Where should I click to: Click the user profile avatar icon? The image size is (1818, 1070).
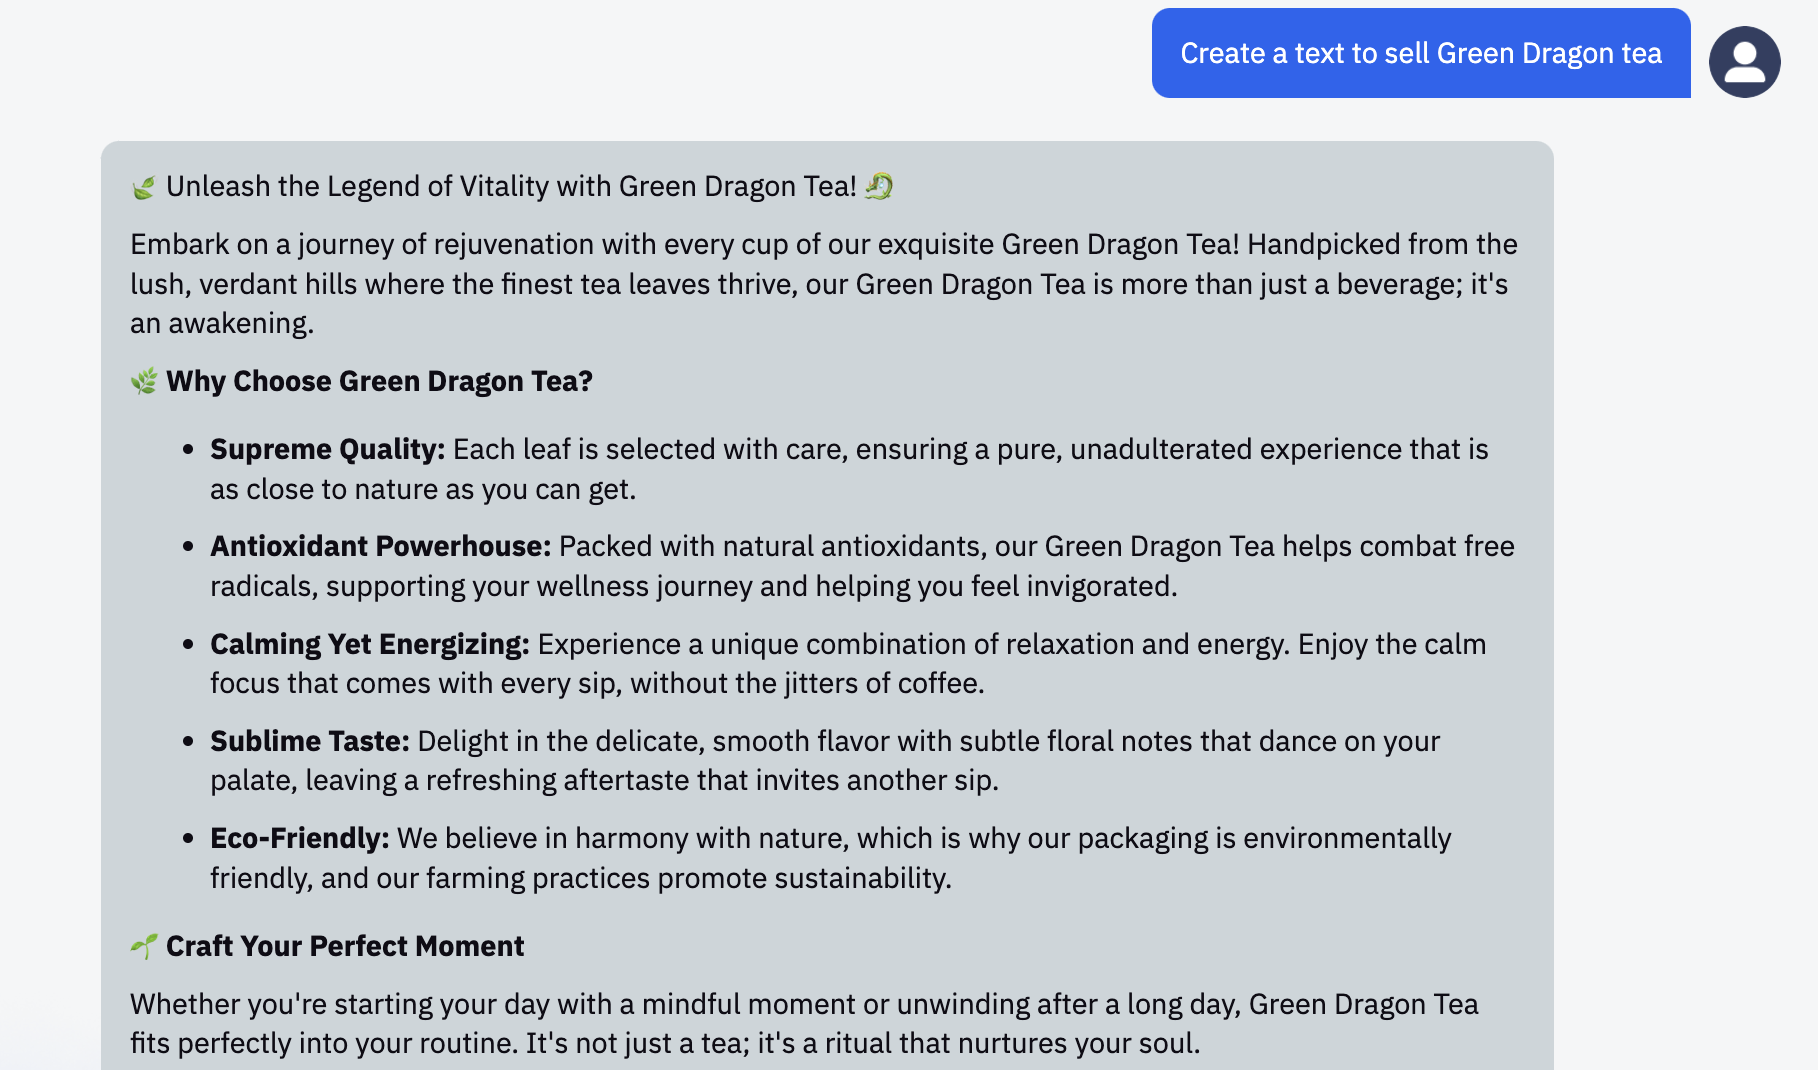coord(1744,62)
